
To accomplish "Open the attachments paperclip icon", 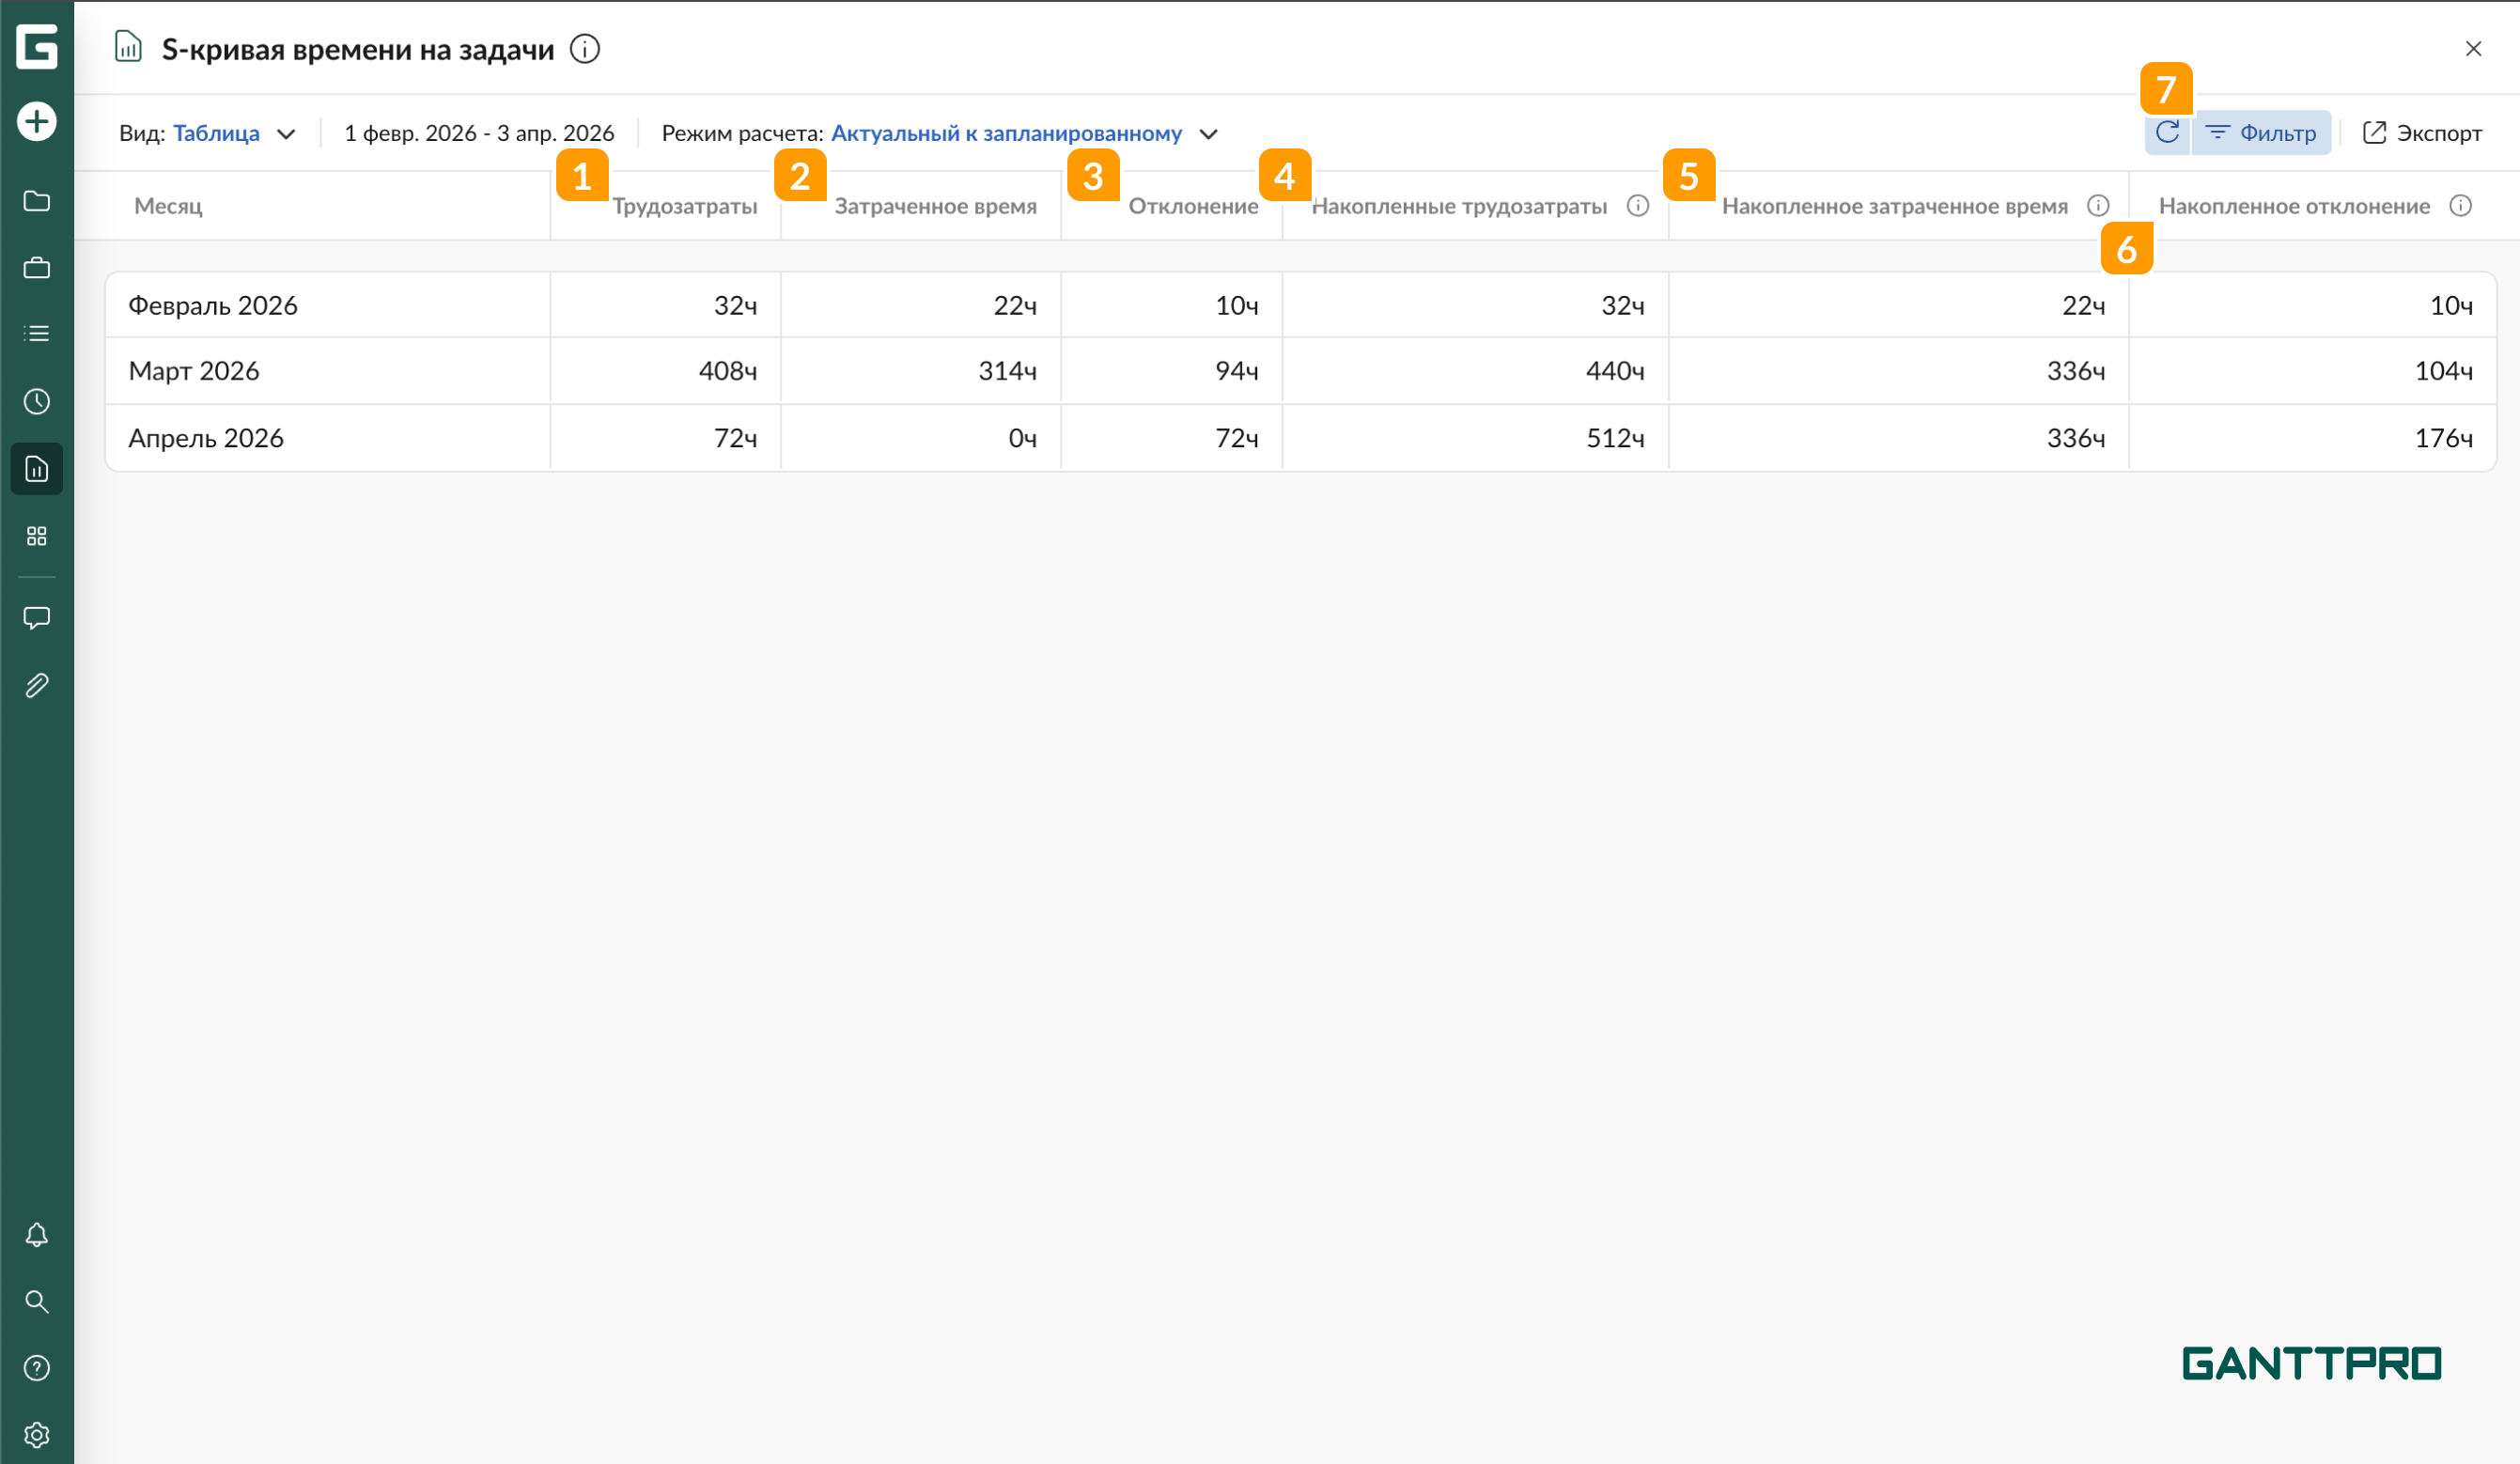I will tap(37, 686).
